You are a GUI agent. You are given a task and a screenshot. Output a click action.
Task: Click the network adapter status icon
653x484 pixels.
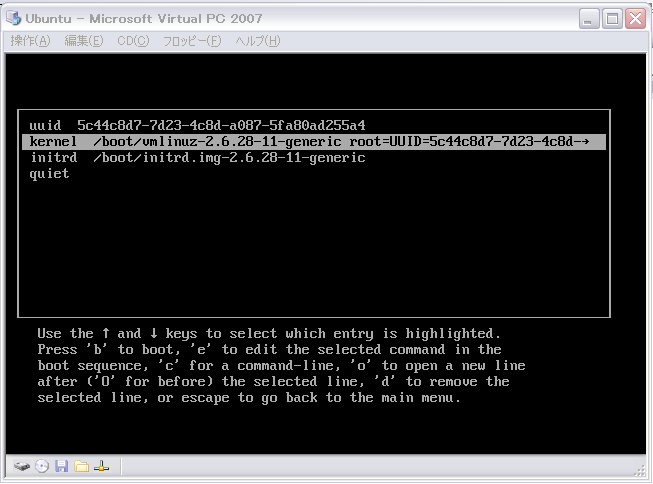tap(101, 466)
